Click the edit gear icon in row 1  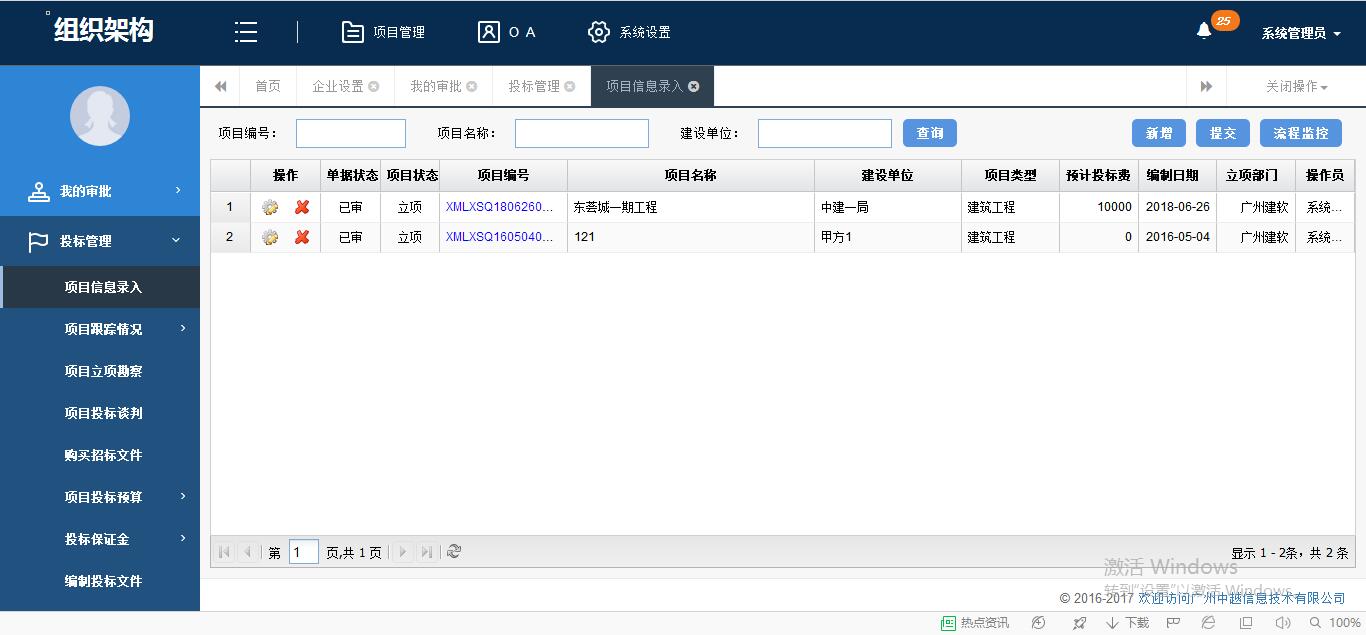tap(270, 208)
